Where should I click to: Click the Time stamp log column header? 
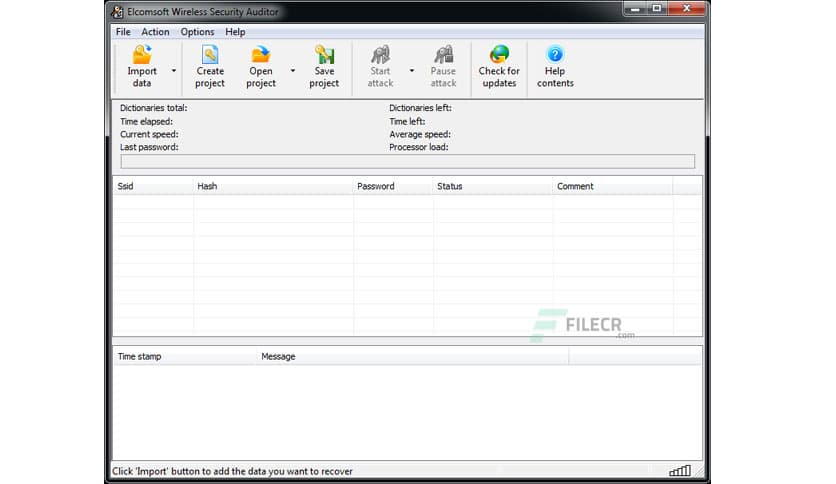point(184,357)
